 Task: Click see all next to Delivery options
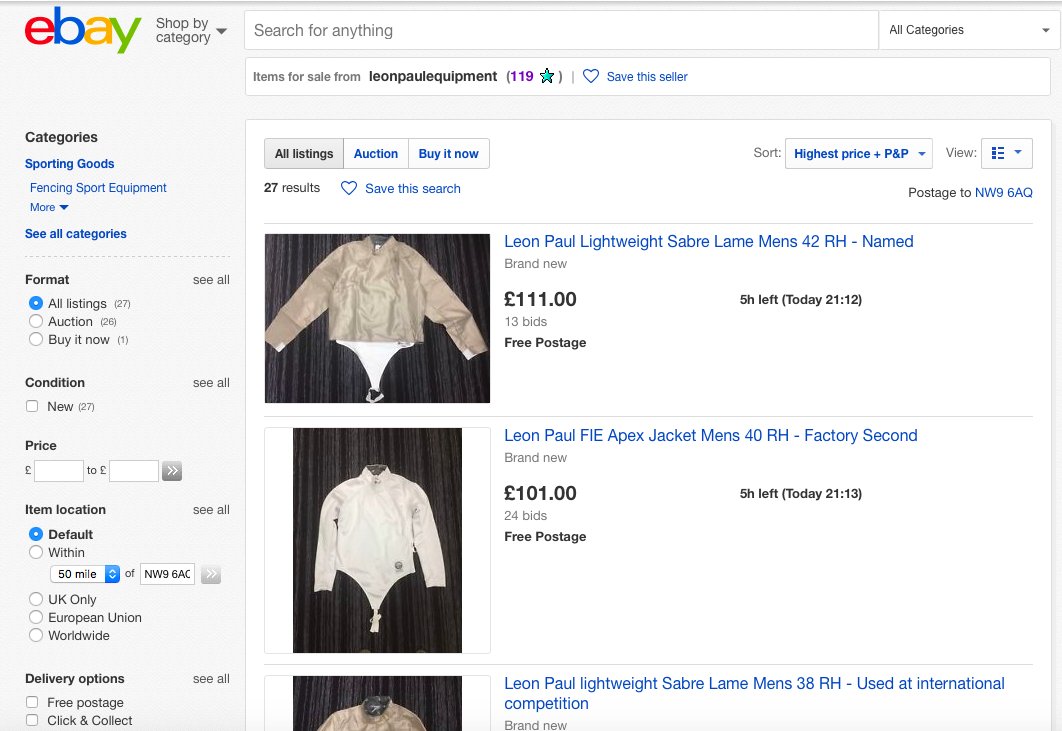pyautogui.click(x=211, y=679)
